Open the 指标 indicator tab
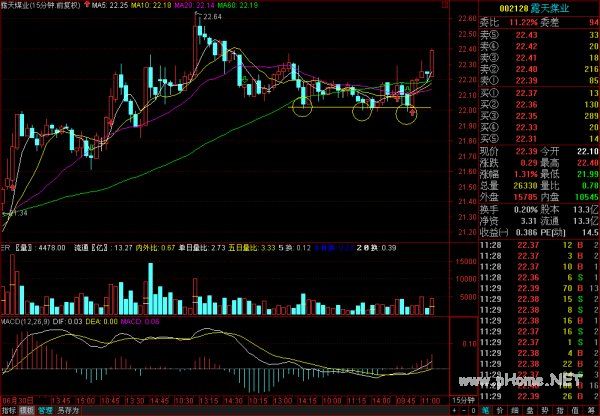This screenshot has width=600, height=416. point(8,411)
